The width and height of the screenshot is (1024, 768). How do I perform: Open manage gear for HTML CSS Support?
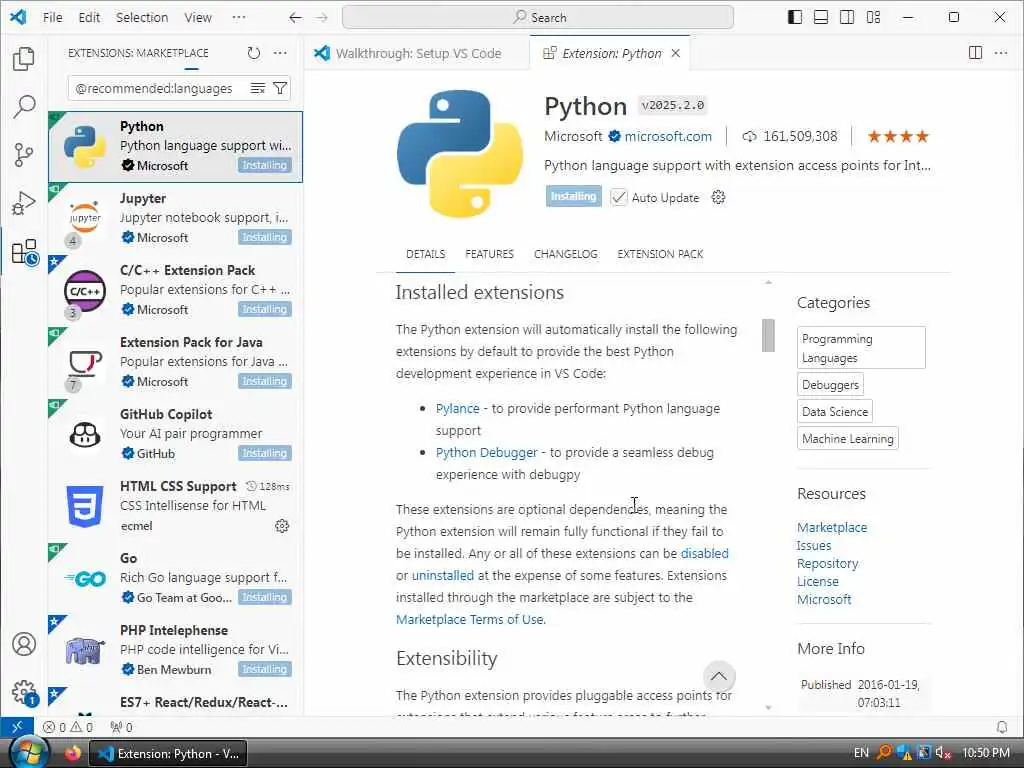282,526
